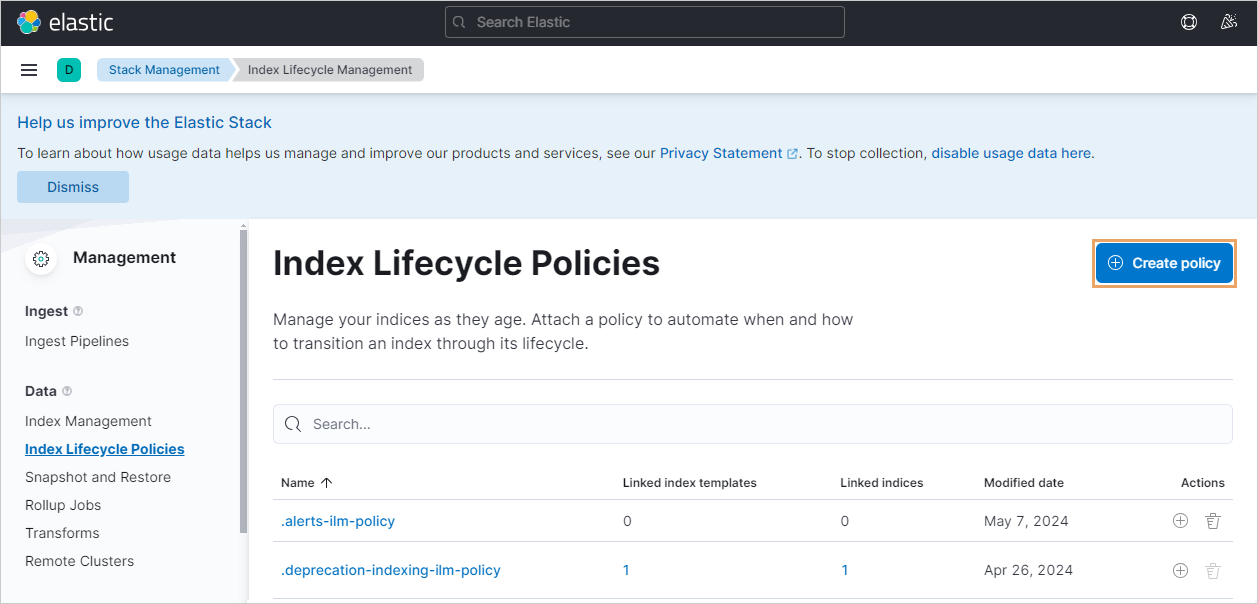Toggle the hamburger navigation menu
The height and width of the screenshot is (604, 1258).
click(x=29, y=70)
